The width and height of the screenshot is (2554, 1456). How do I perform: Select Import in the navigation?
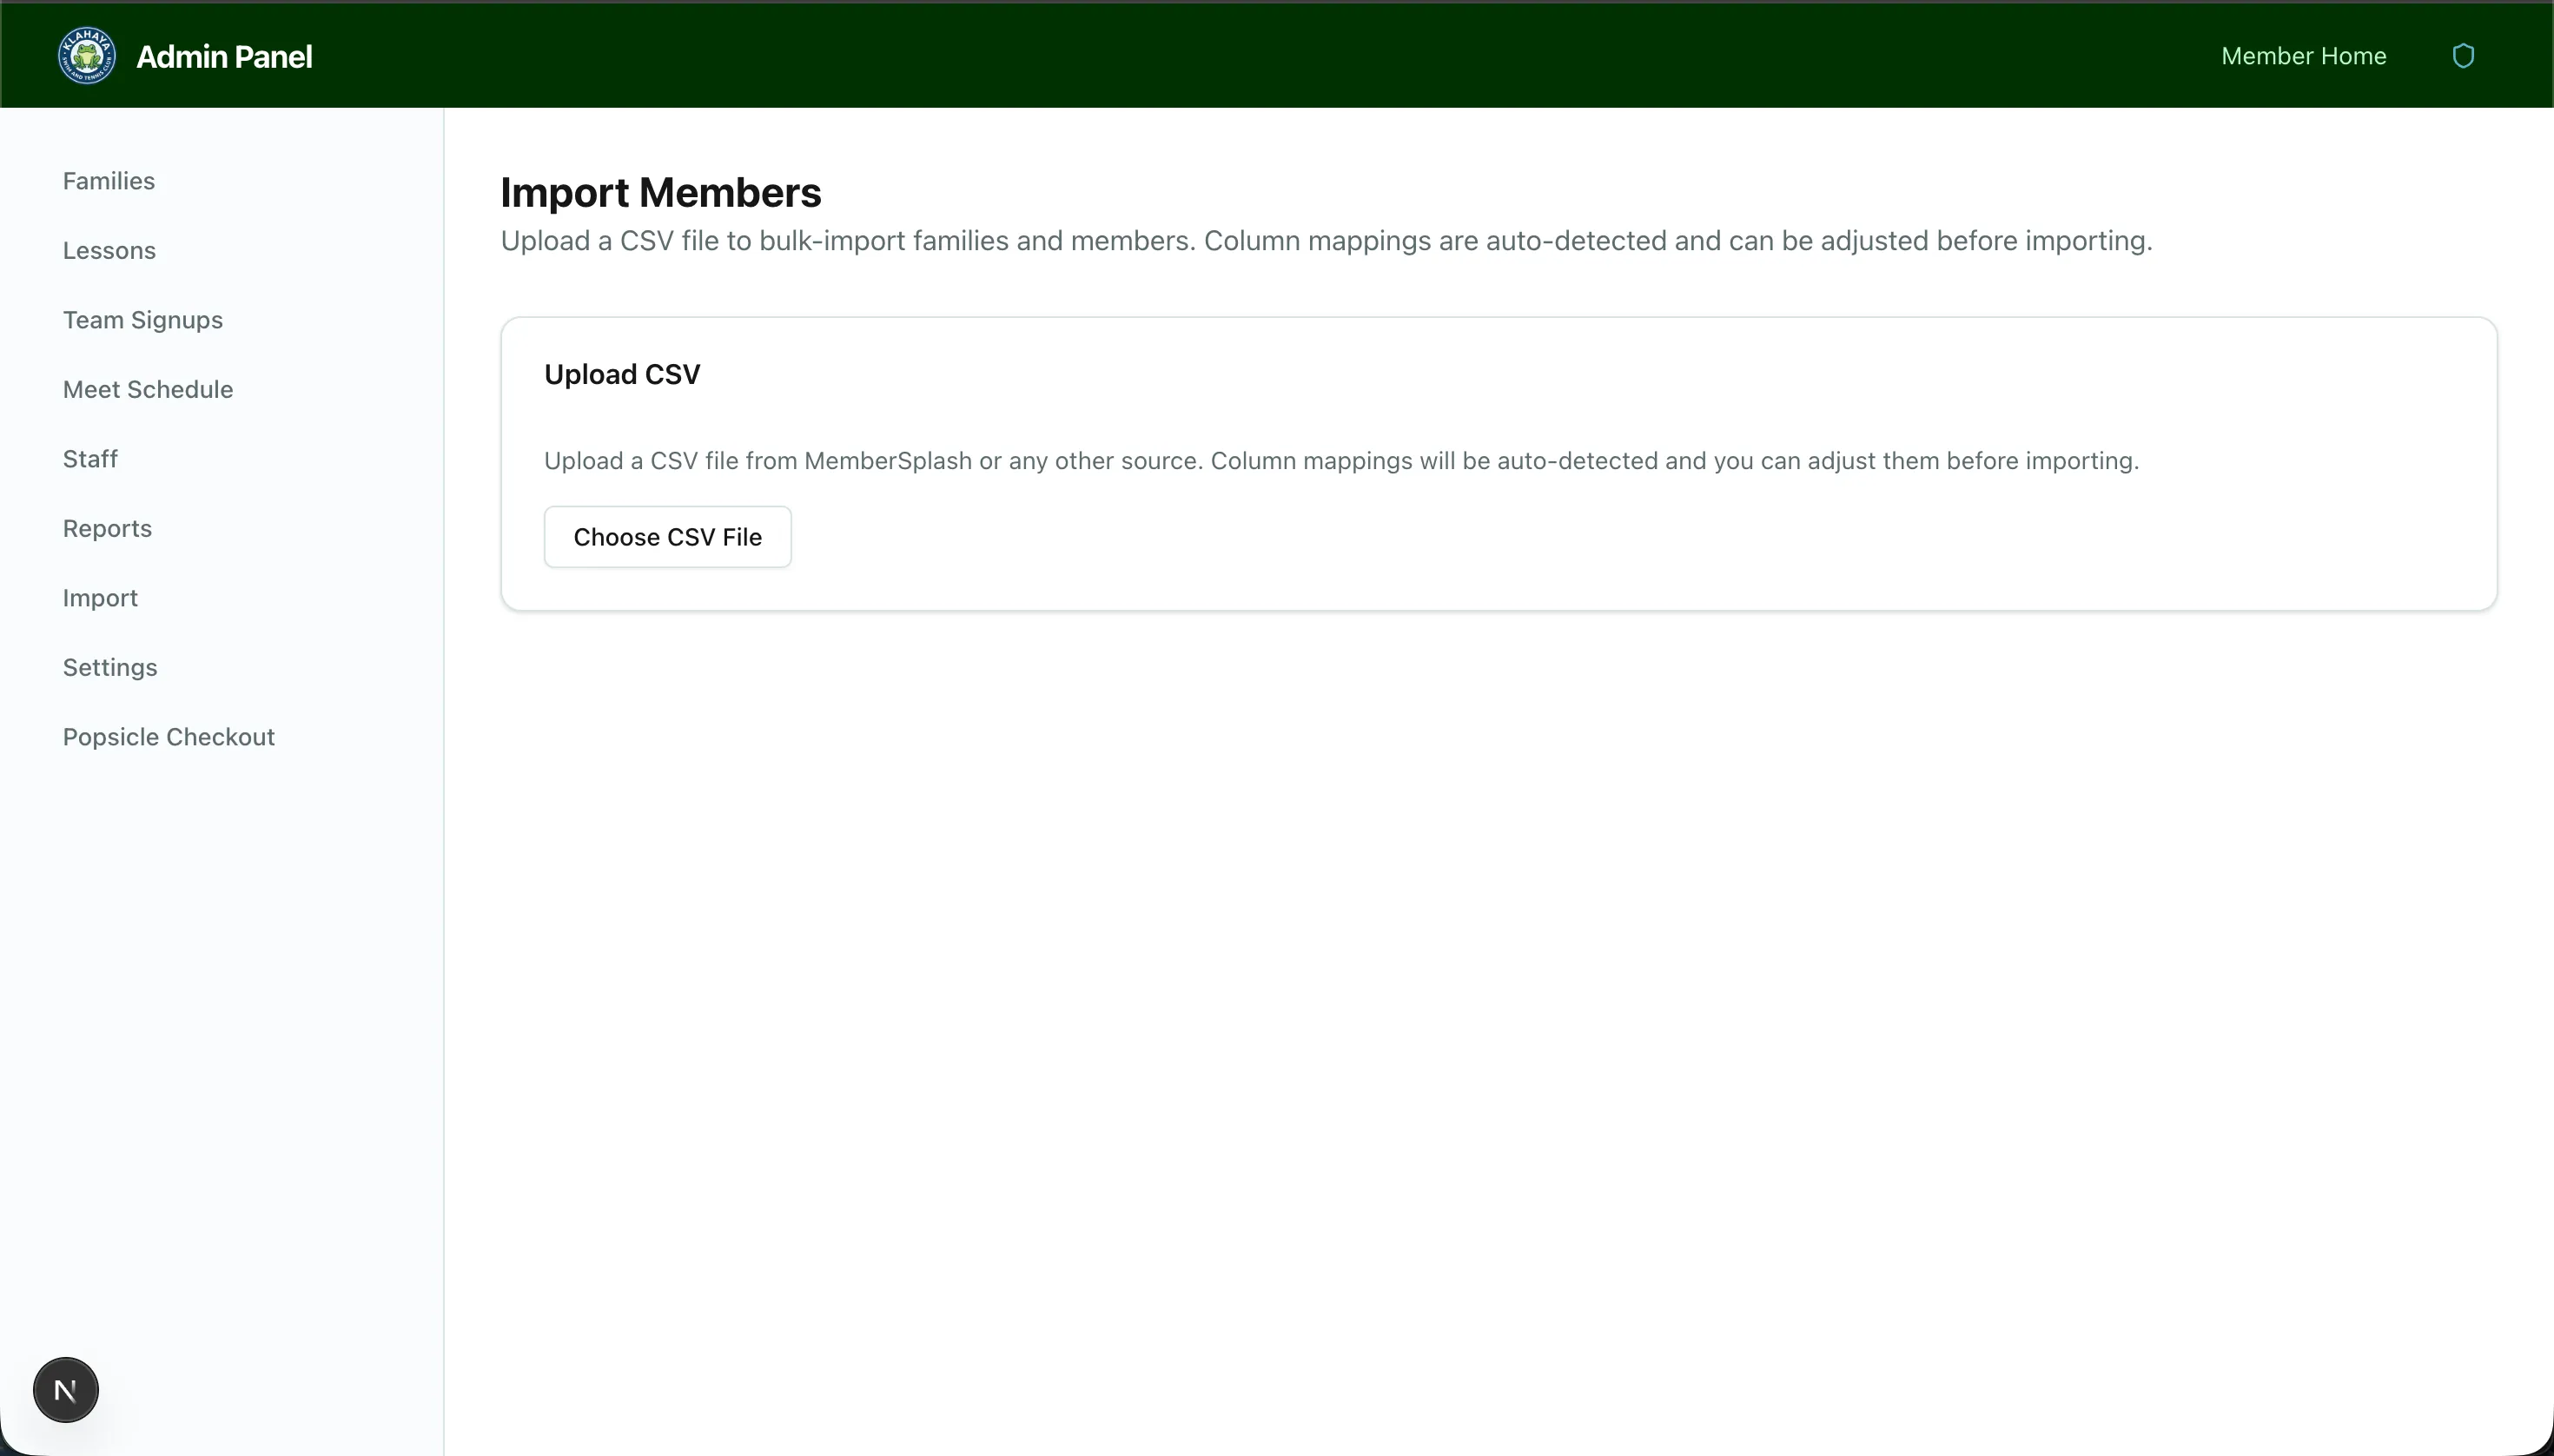click(x=100, y=597)
